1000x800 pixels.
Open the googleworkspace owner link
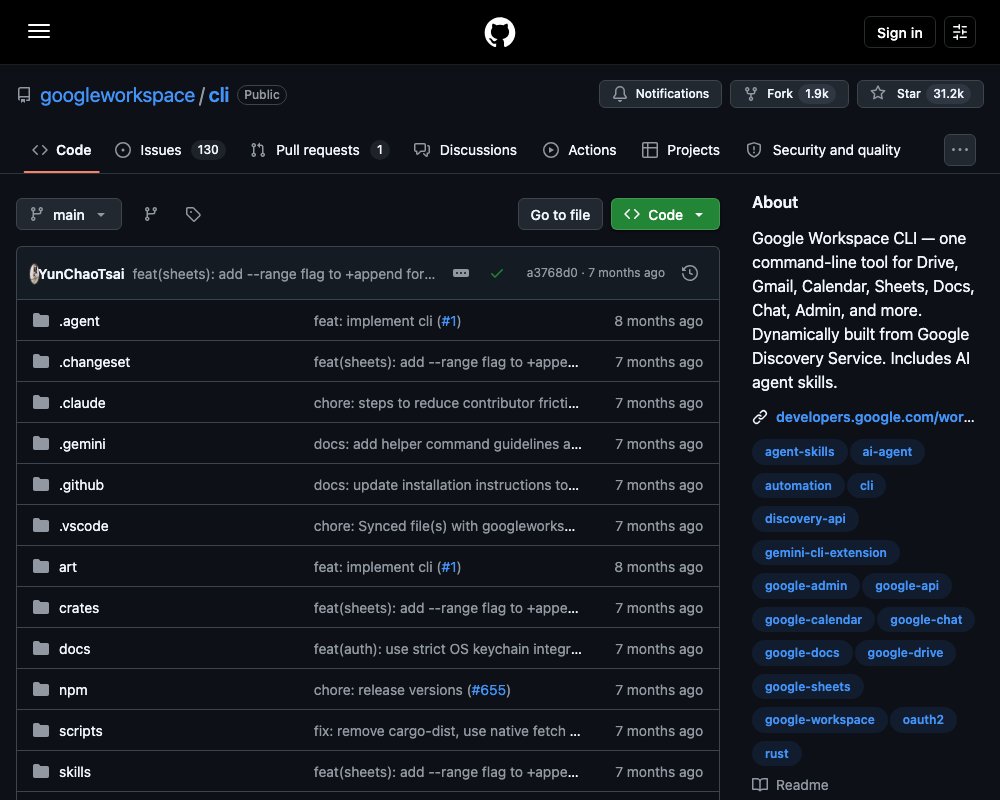[117, 95]
